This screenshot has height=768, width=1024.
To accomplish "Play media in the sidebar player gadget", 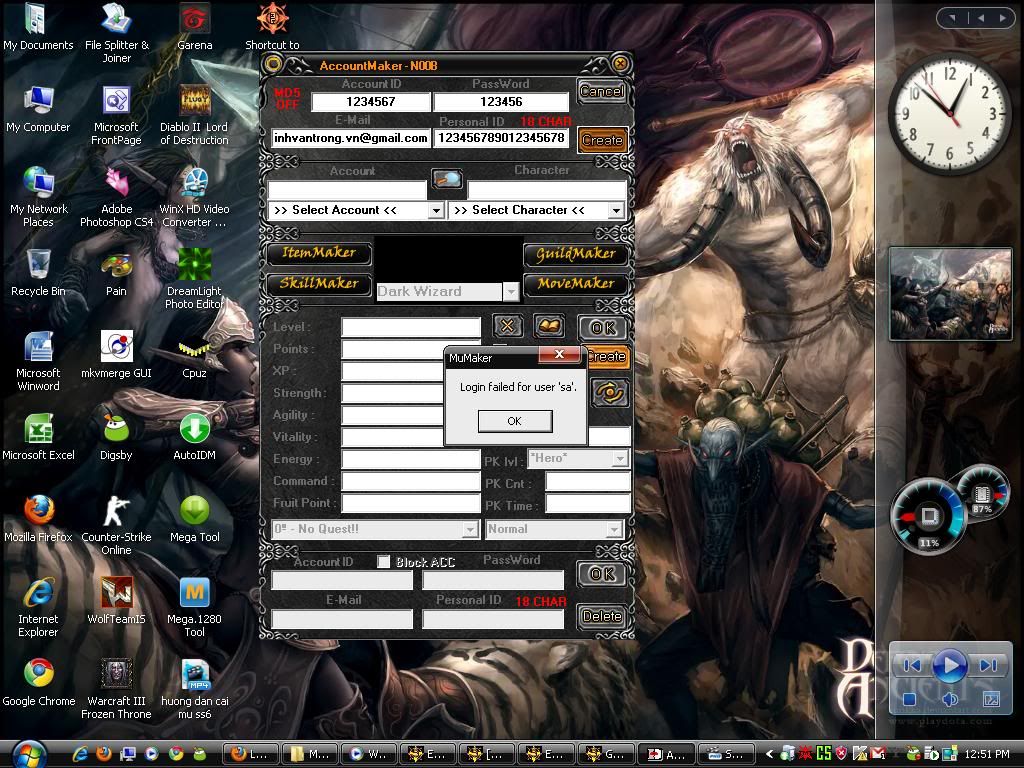I will [x=950, y=665].
